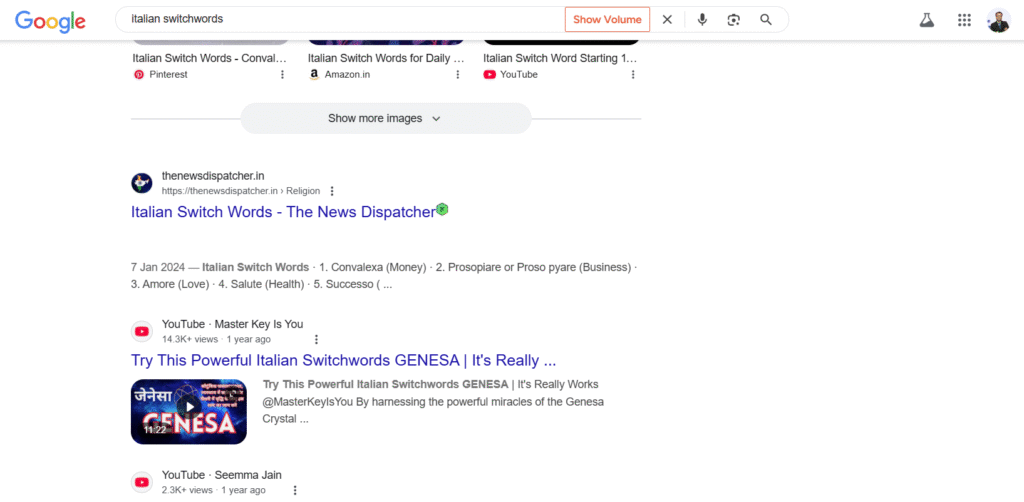Open more options for Amazon.in image result
Screen dimensions: 1024x502
pyautogui.click(x=458, y=74)
